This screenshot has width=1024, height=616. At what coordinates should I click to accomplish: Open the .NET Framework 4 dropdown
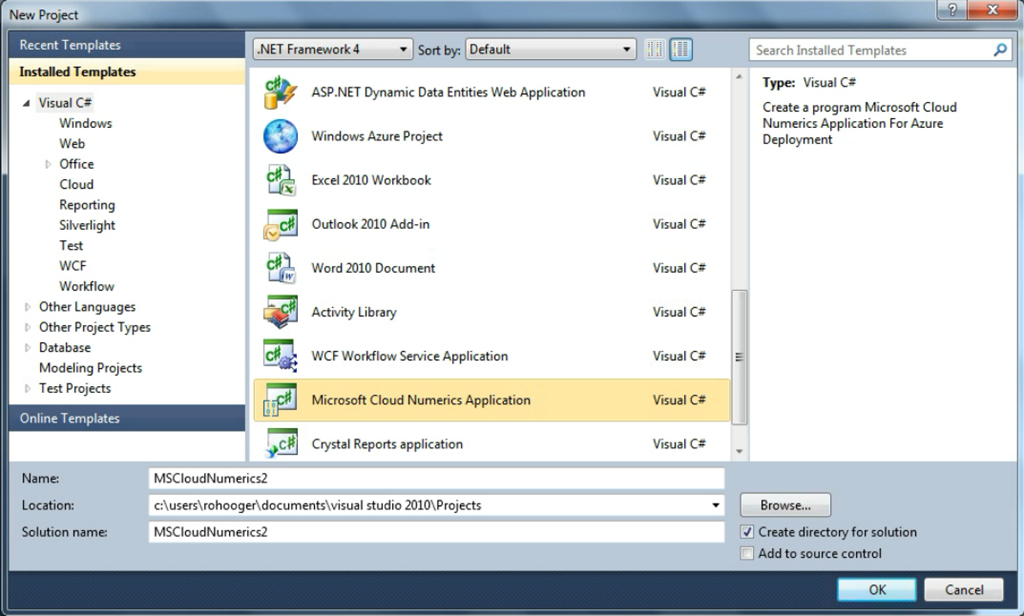(332, 49)
